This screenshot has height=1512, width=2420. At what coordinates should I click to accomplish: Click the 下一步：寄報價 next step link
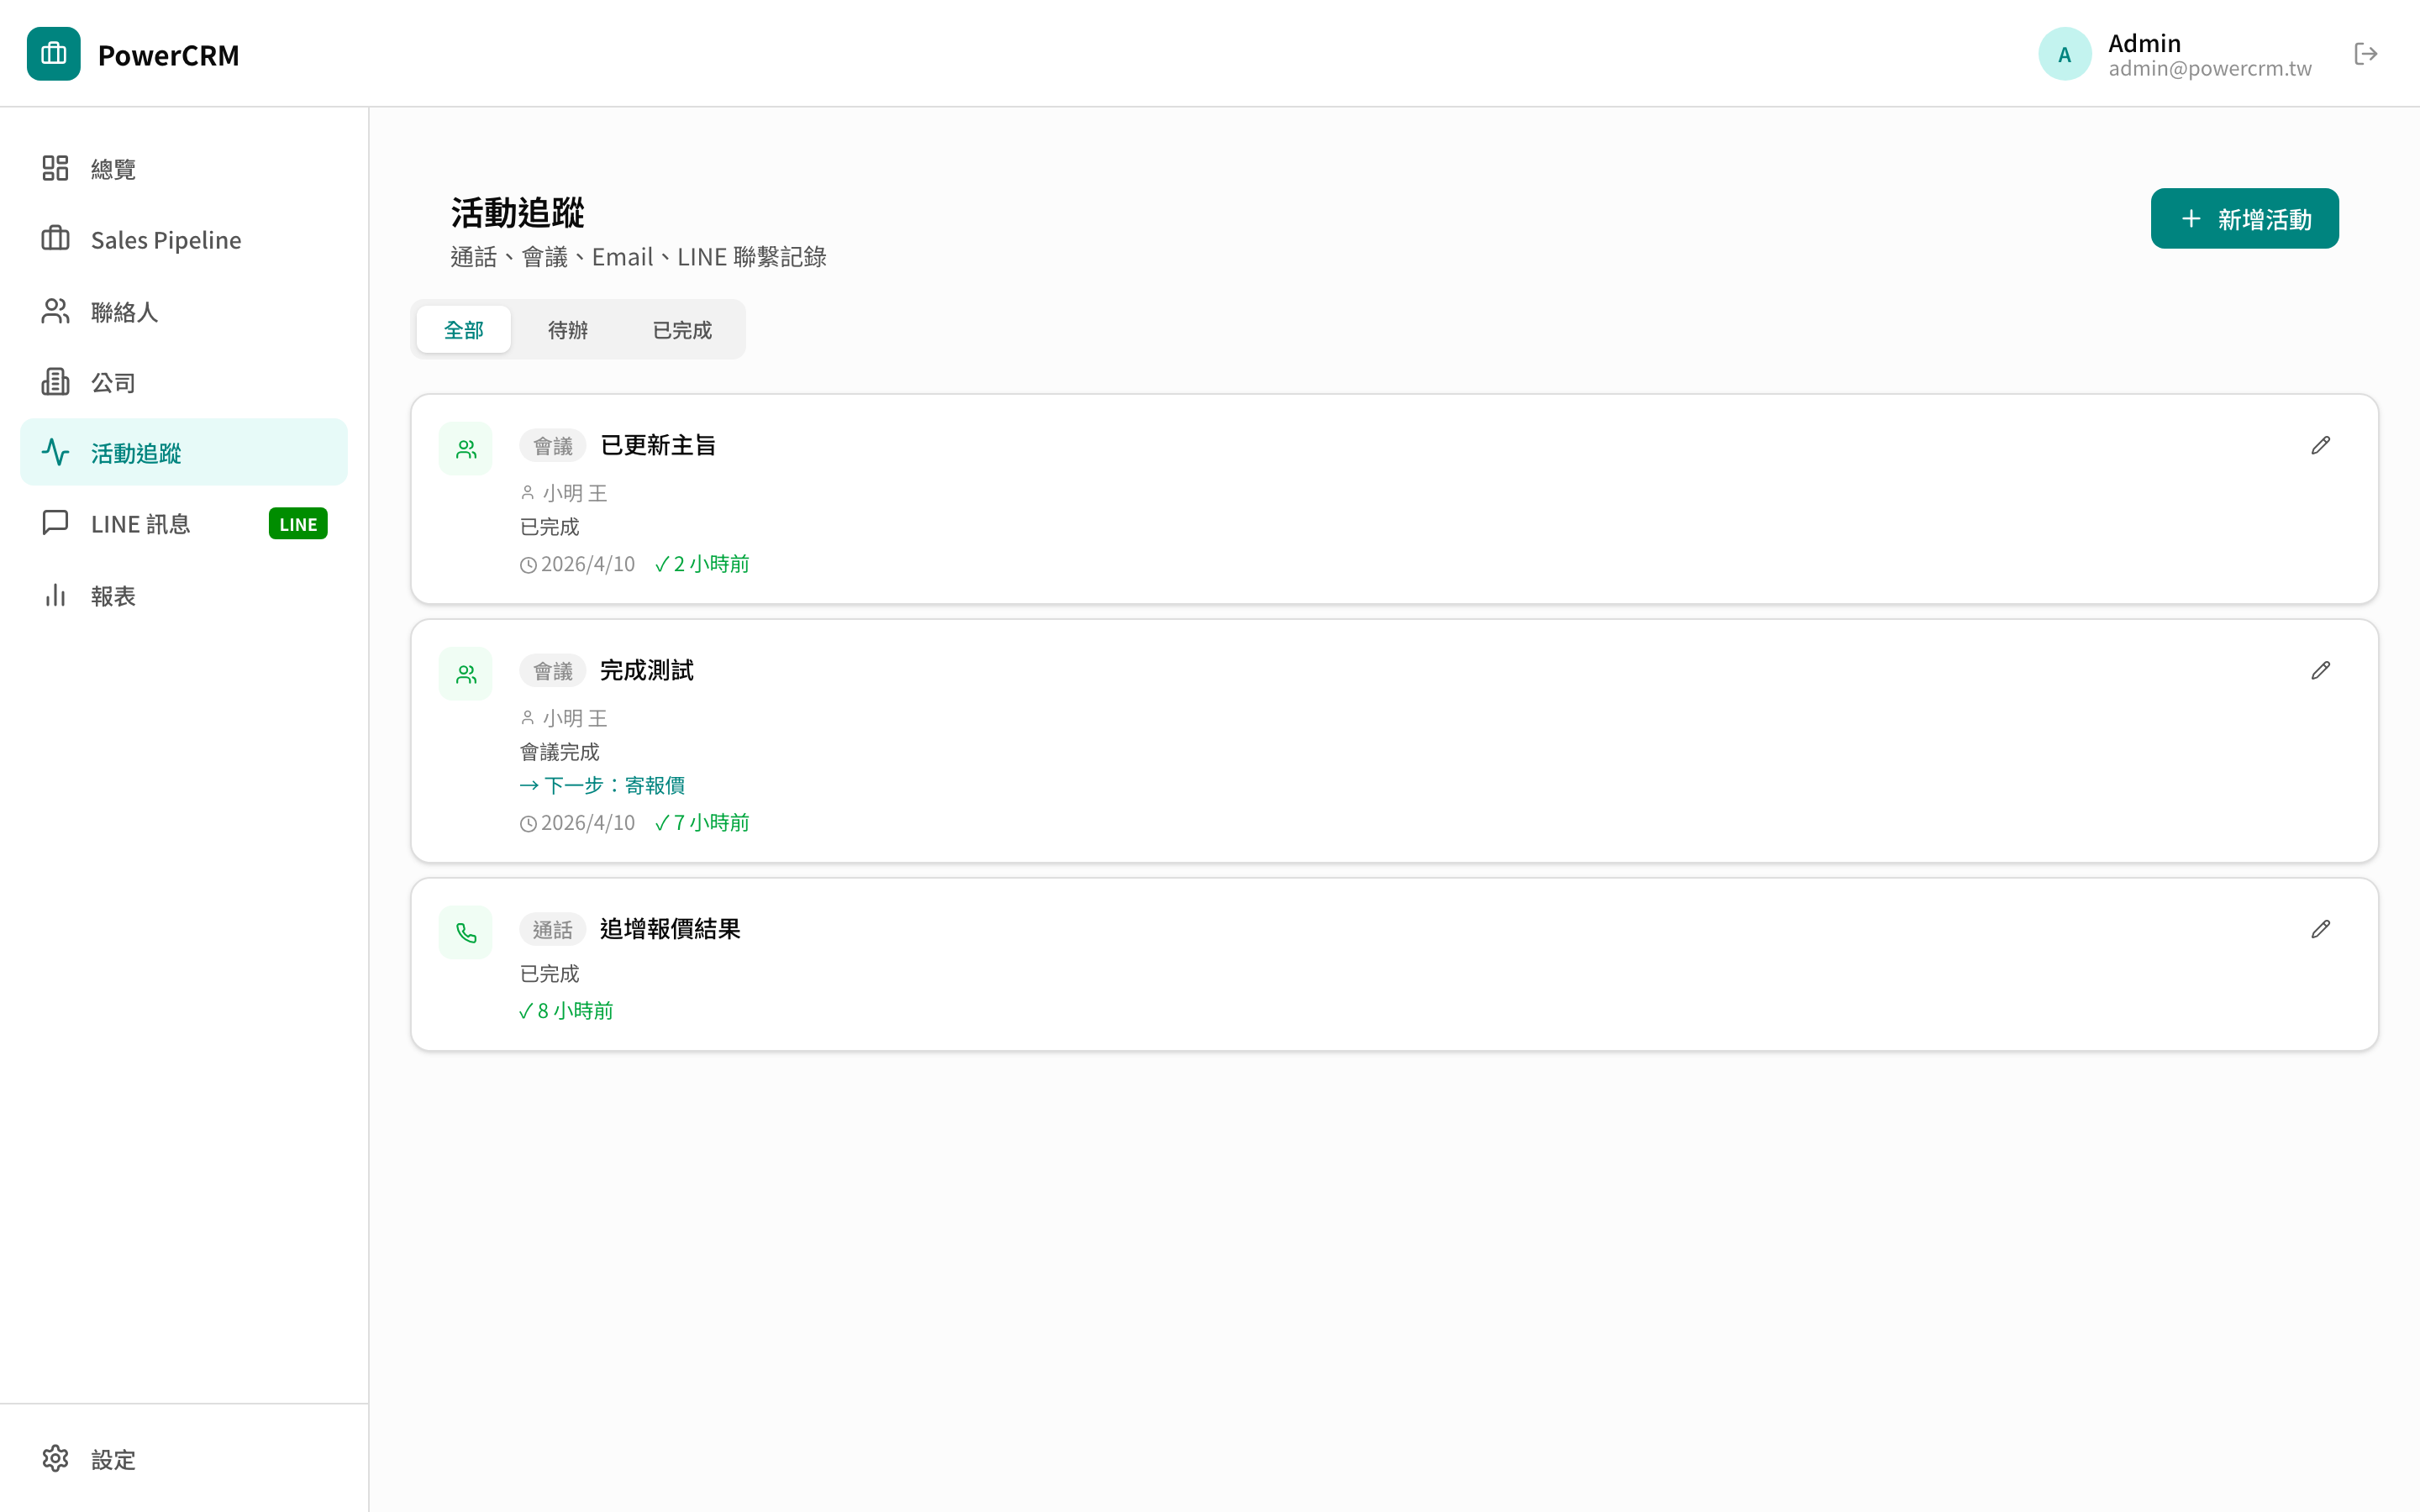(x=603, y=786)
